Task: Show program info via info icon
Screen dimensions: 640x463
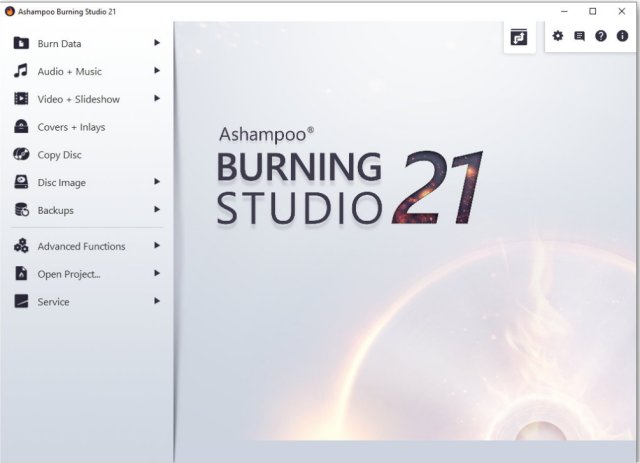Action: pyautogui.click(x=622, y=36)
